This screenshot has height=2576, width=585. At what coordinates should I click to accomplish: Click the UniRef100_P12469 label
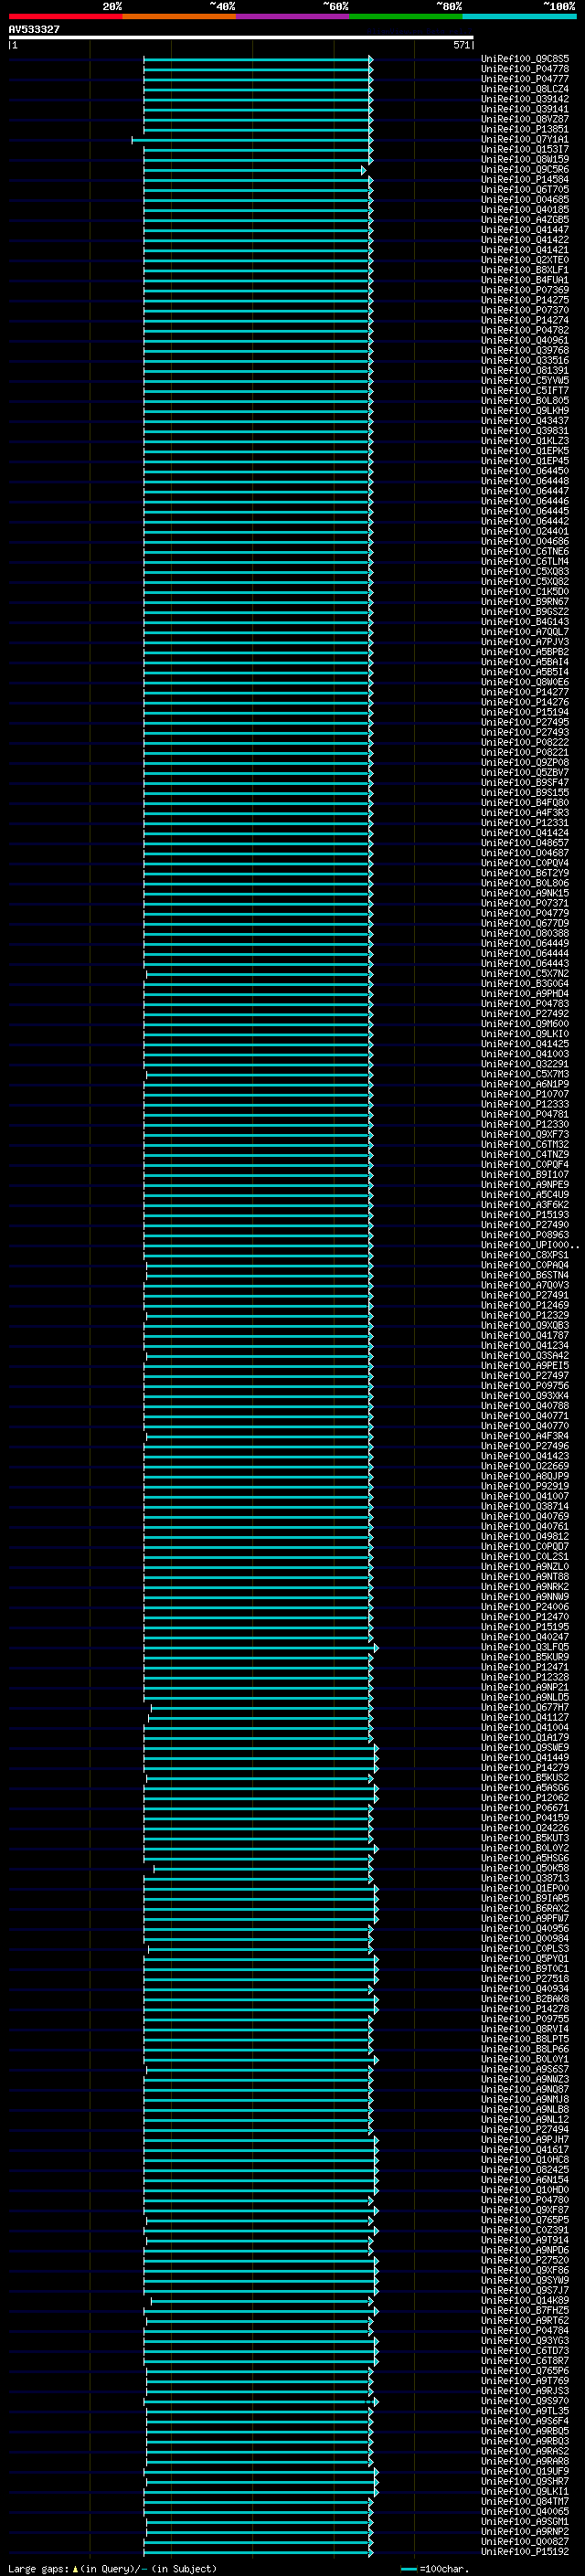(525, 1305)
